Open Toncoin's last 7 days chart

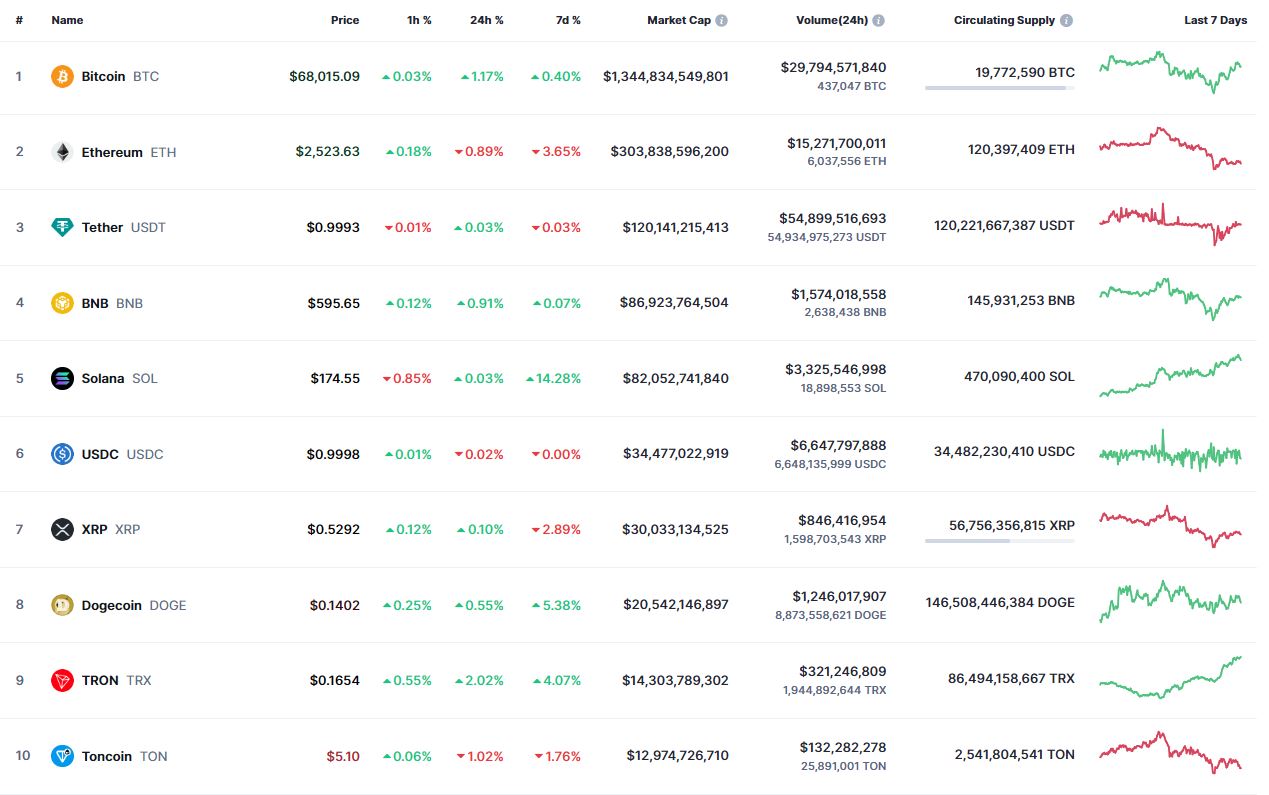coord(1170,753)
